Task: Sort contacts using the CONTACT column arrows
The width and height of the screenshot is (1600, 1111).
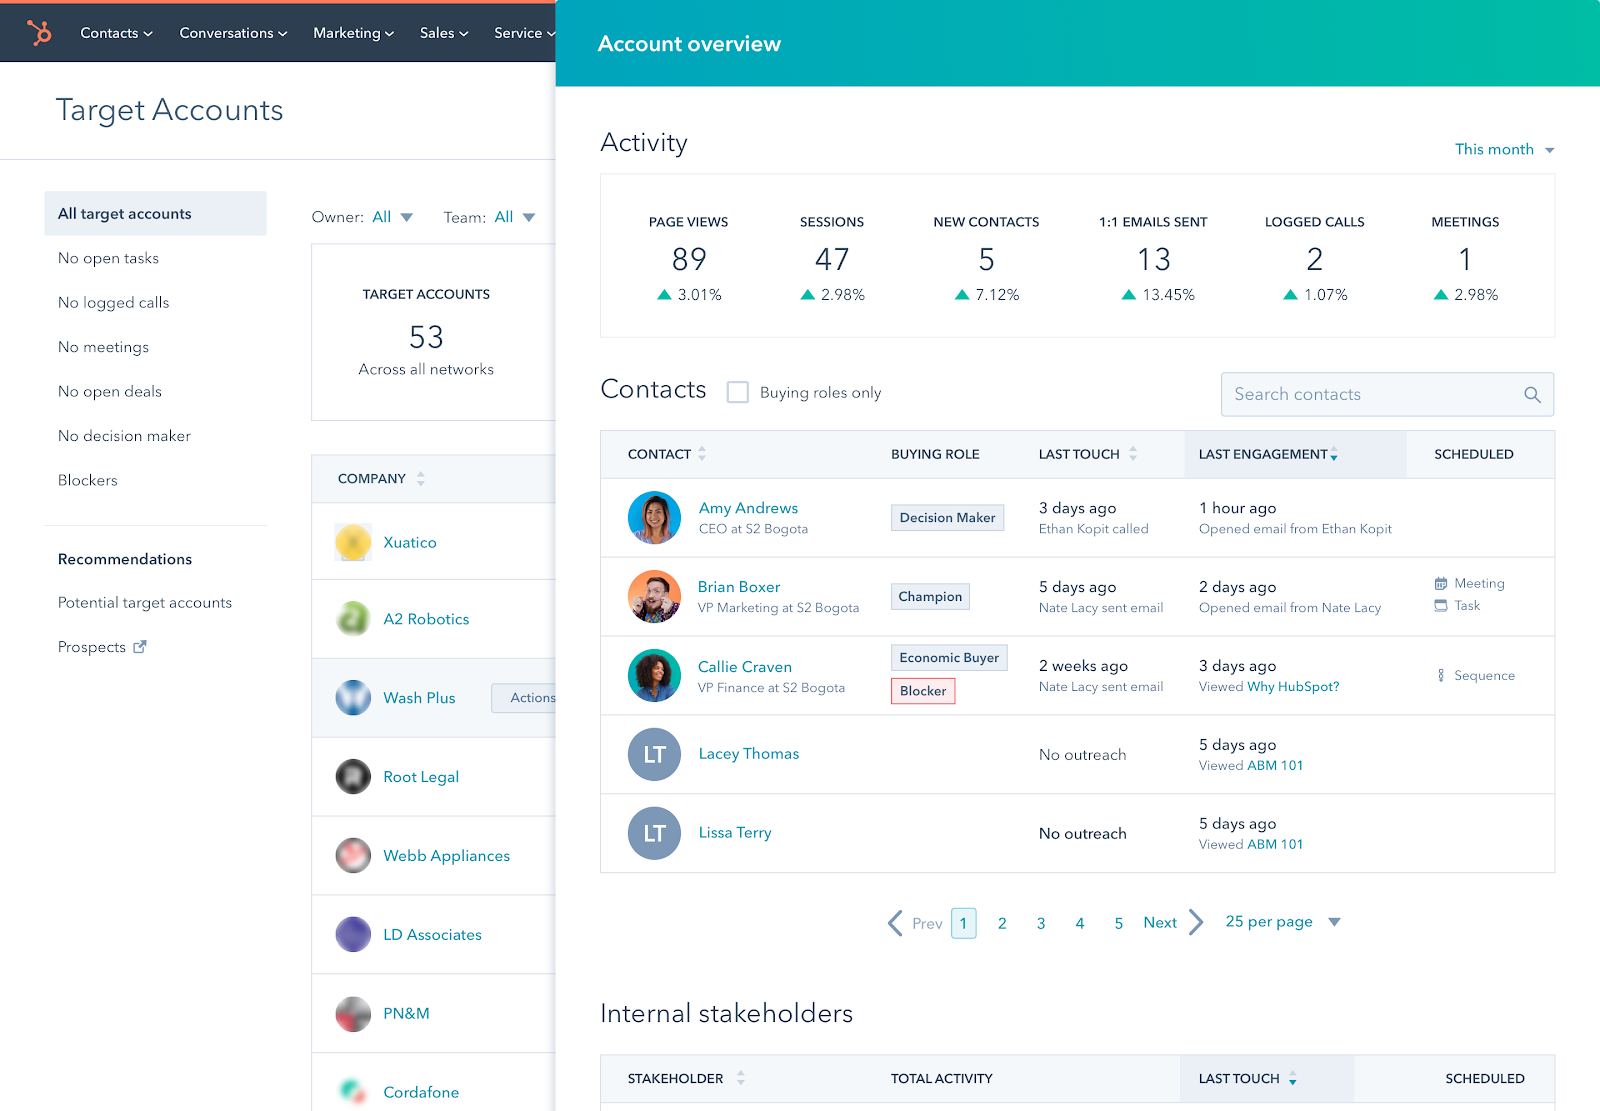Action: coord(702,453)
